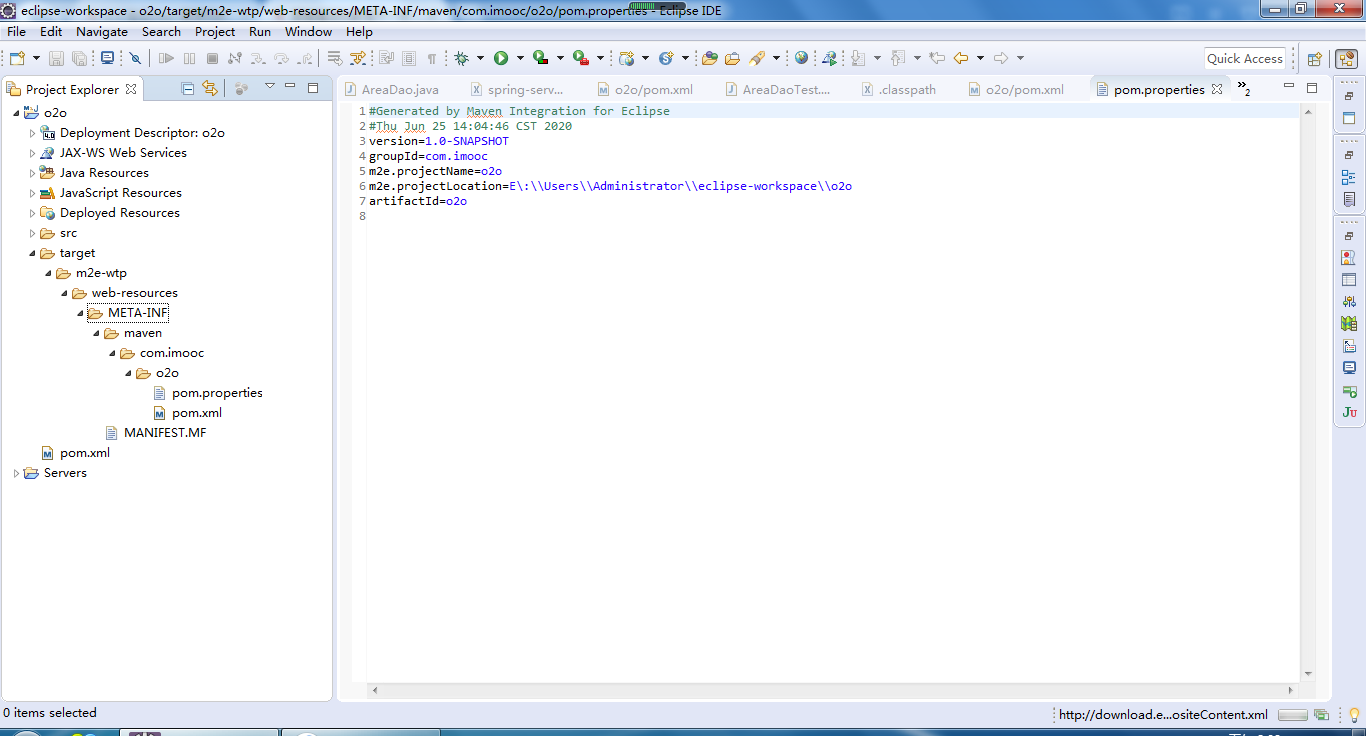The image size is (1366, 736).
Task: Click the download progress bar in status bar
Action: (x=1293, y=715)
